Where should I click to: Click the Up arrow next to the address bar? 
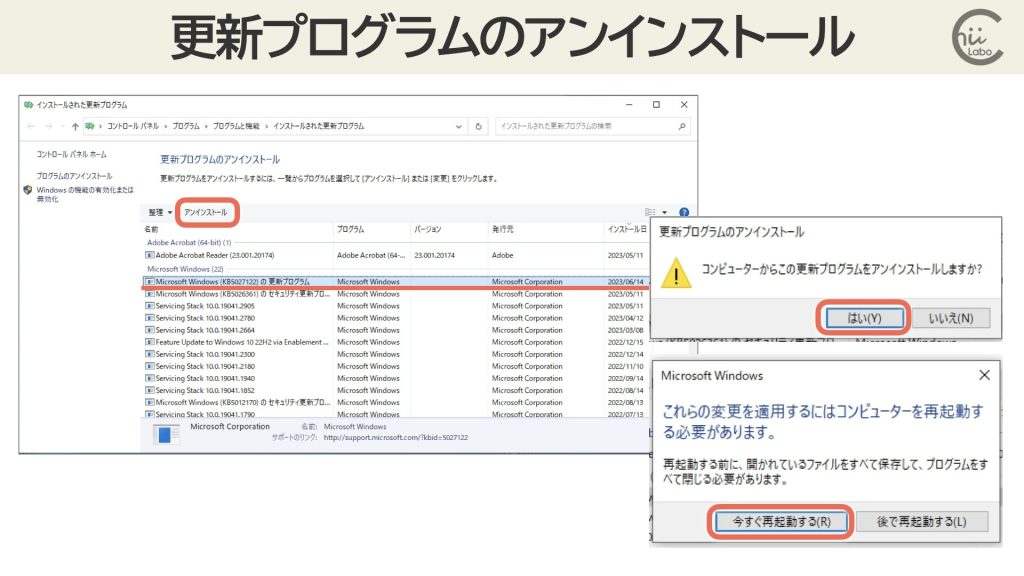point(75,126)
